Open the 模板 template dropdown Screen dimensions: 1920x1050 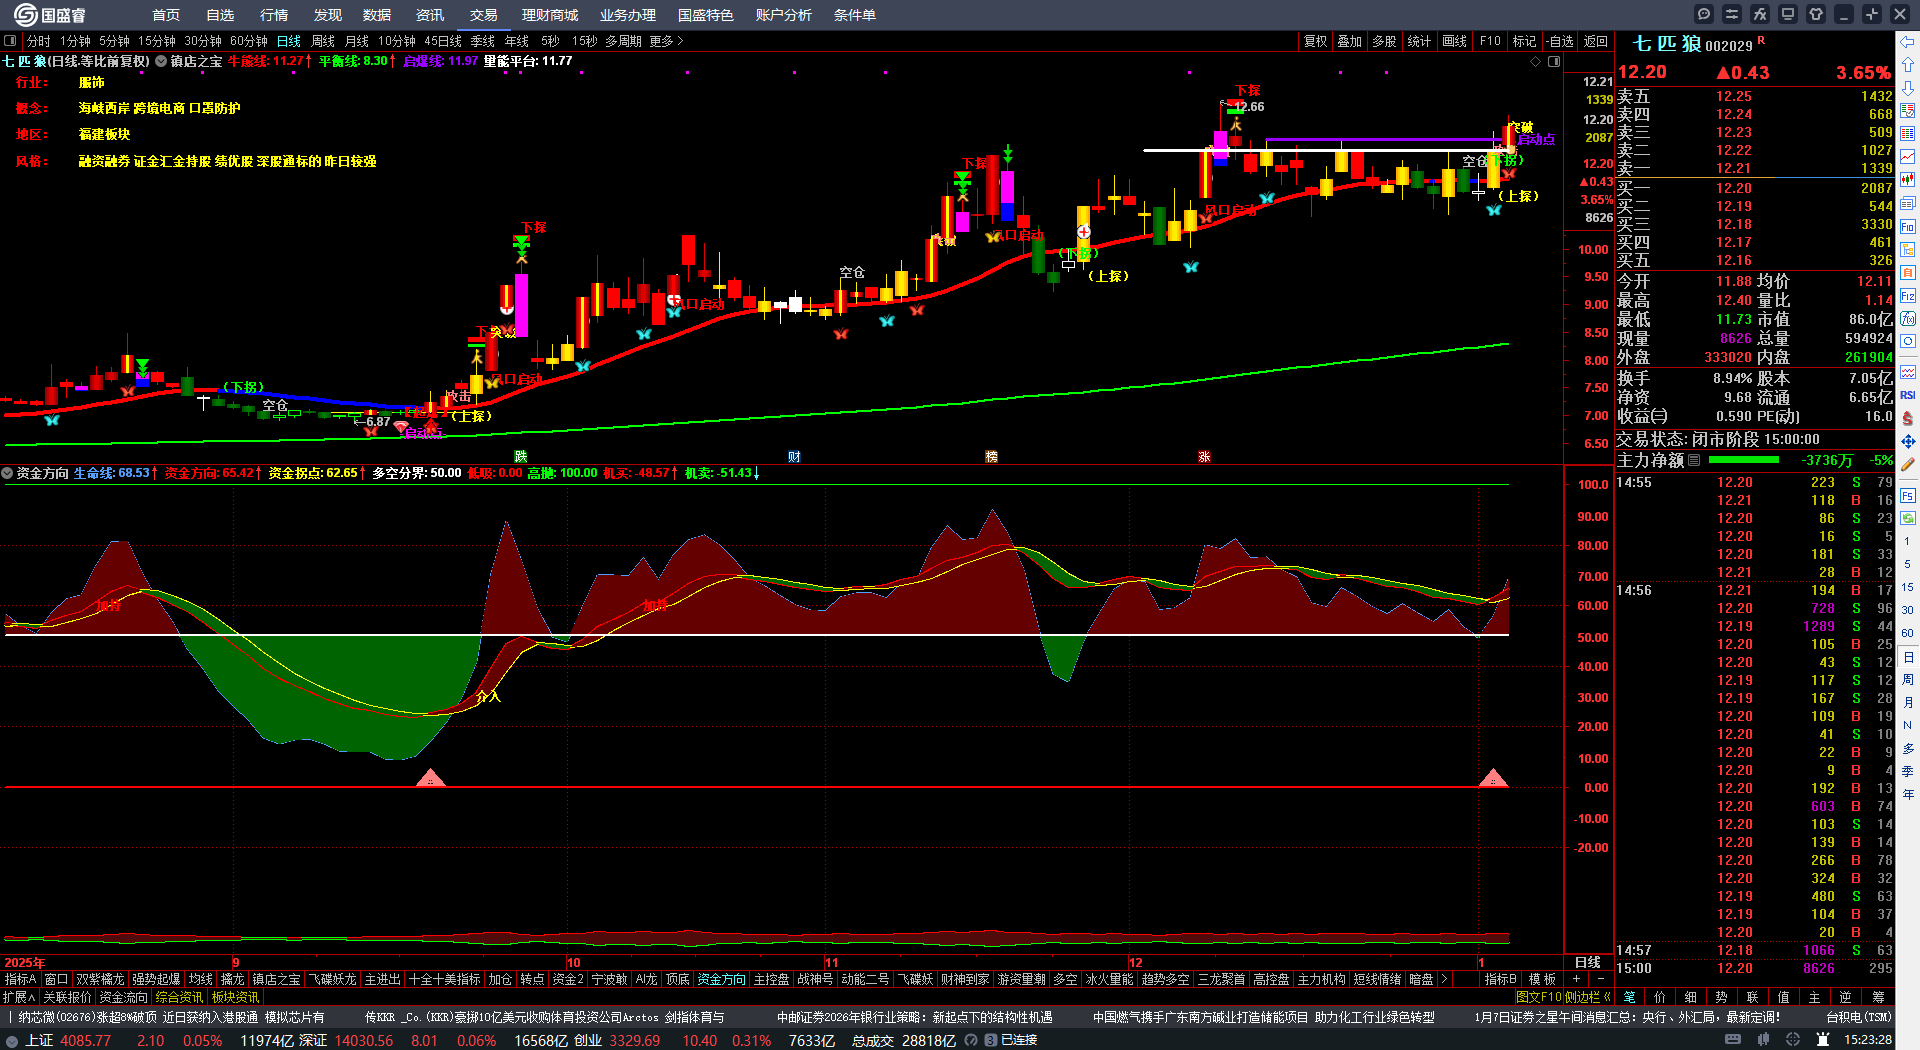(x=1542, y=979)
